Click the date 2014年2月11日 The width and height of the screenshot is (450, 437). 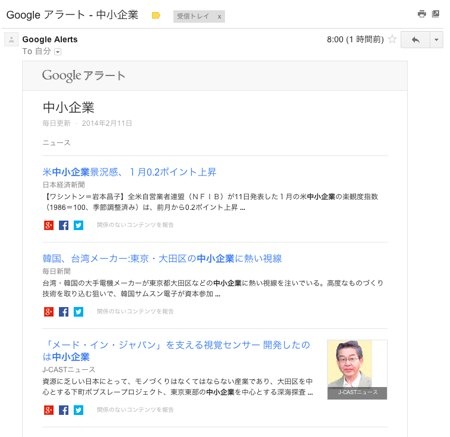coord(107,123)
